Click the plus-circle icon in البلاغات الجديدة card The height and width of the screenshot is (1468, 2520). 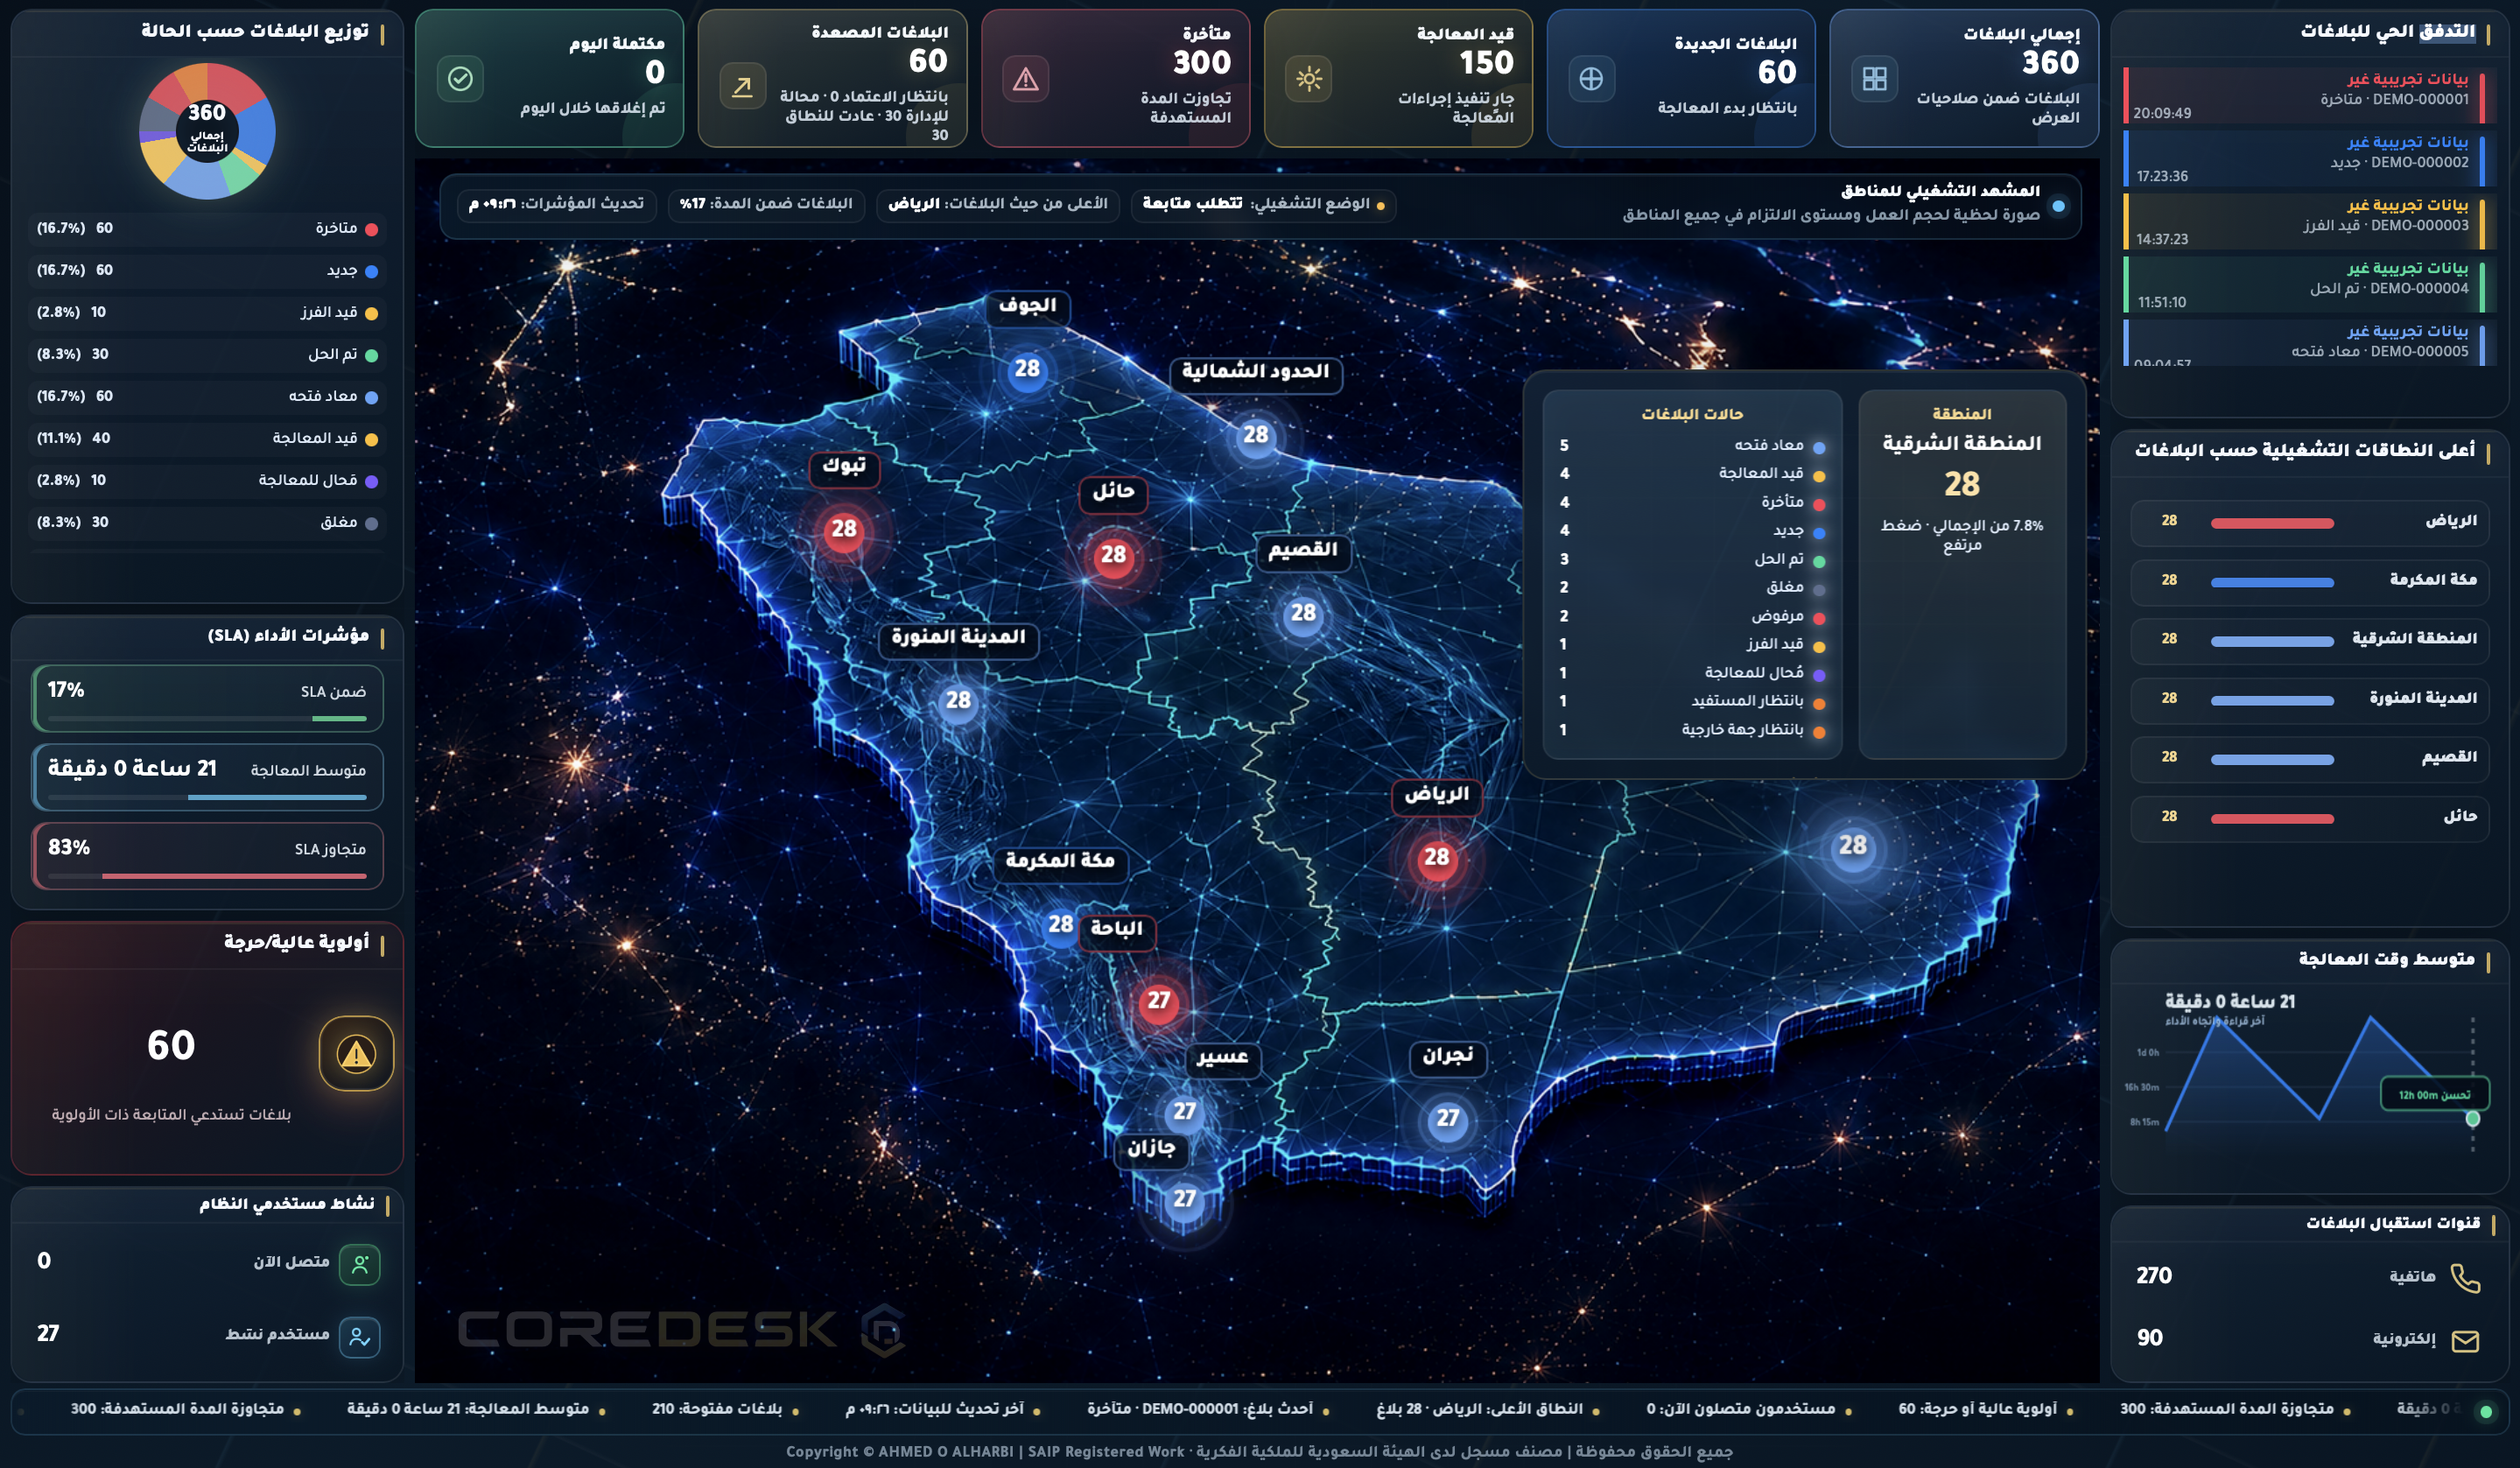[x=1591, y=78]
